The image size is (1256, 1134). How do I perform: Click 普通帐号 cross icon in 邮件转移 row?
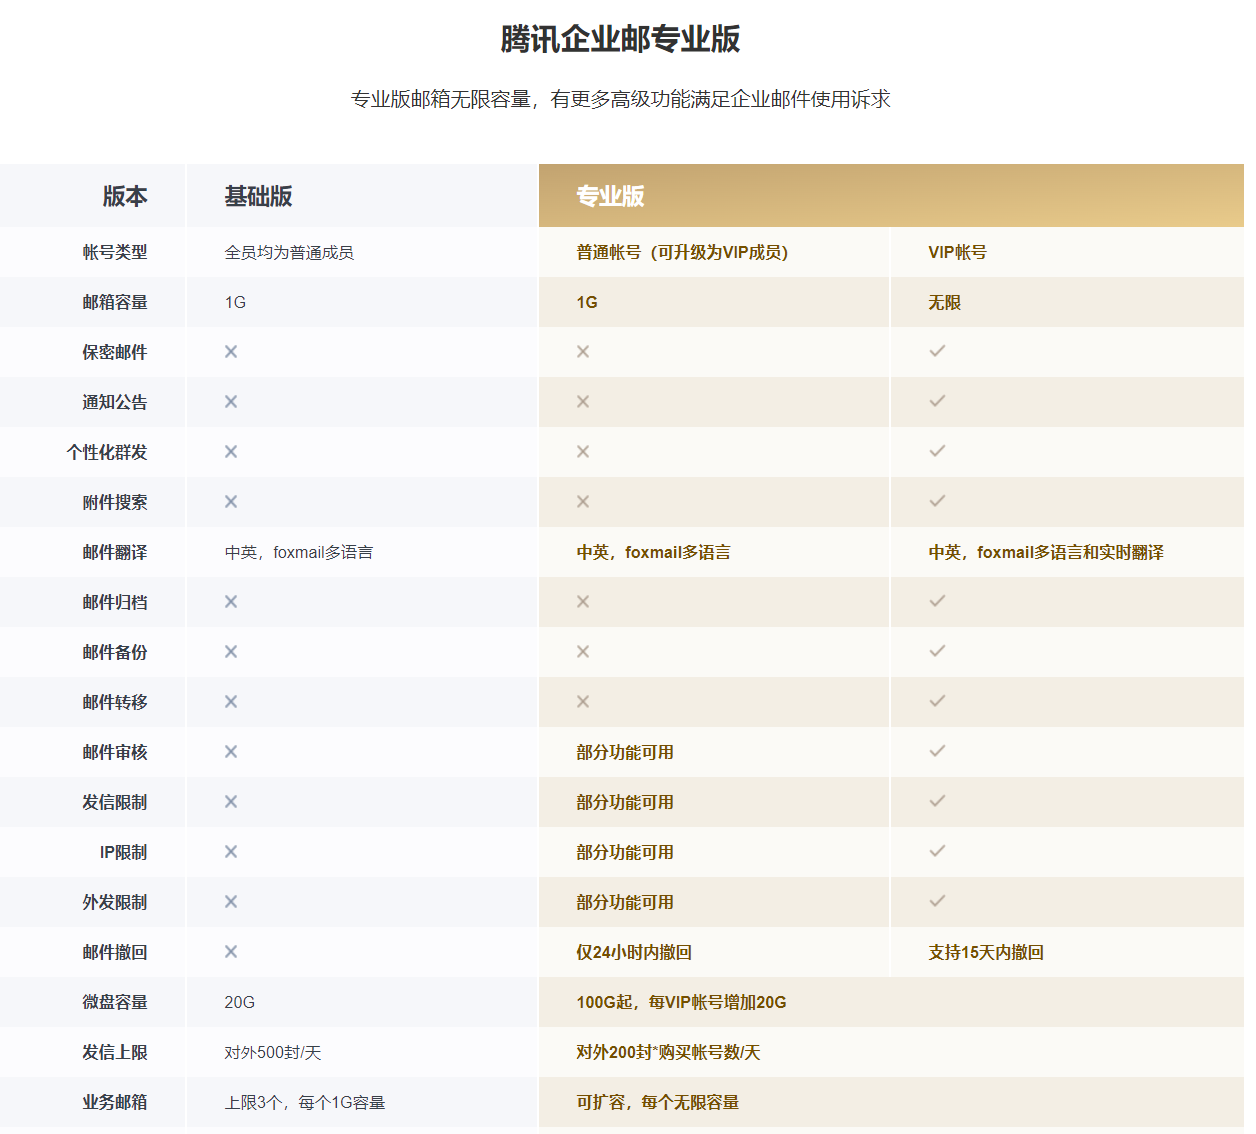[583, 701]
